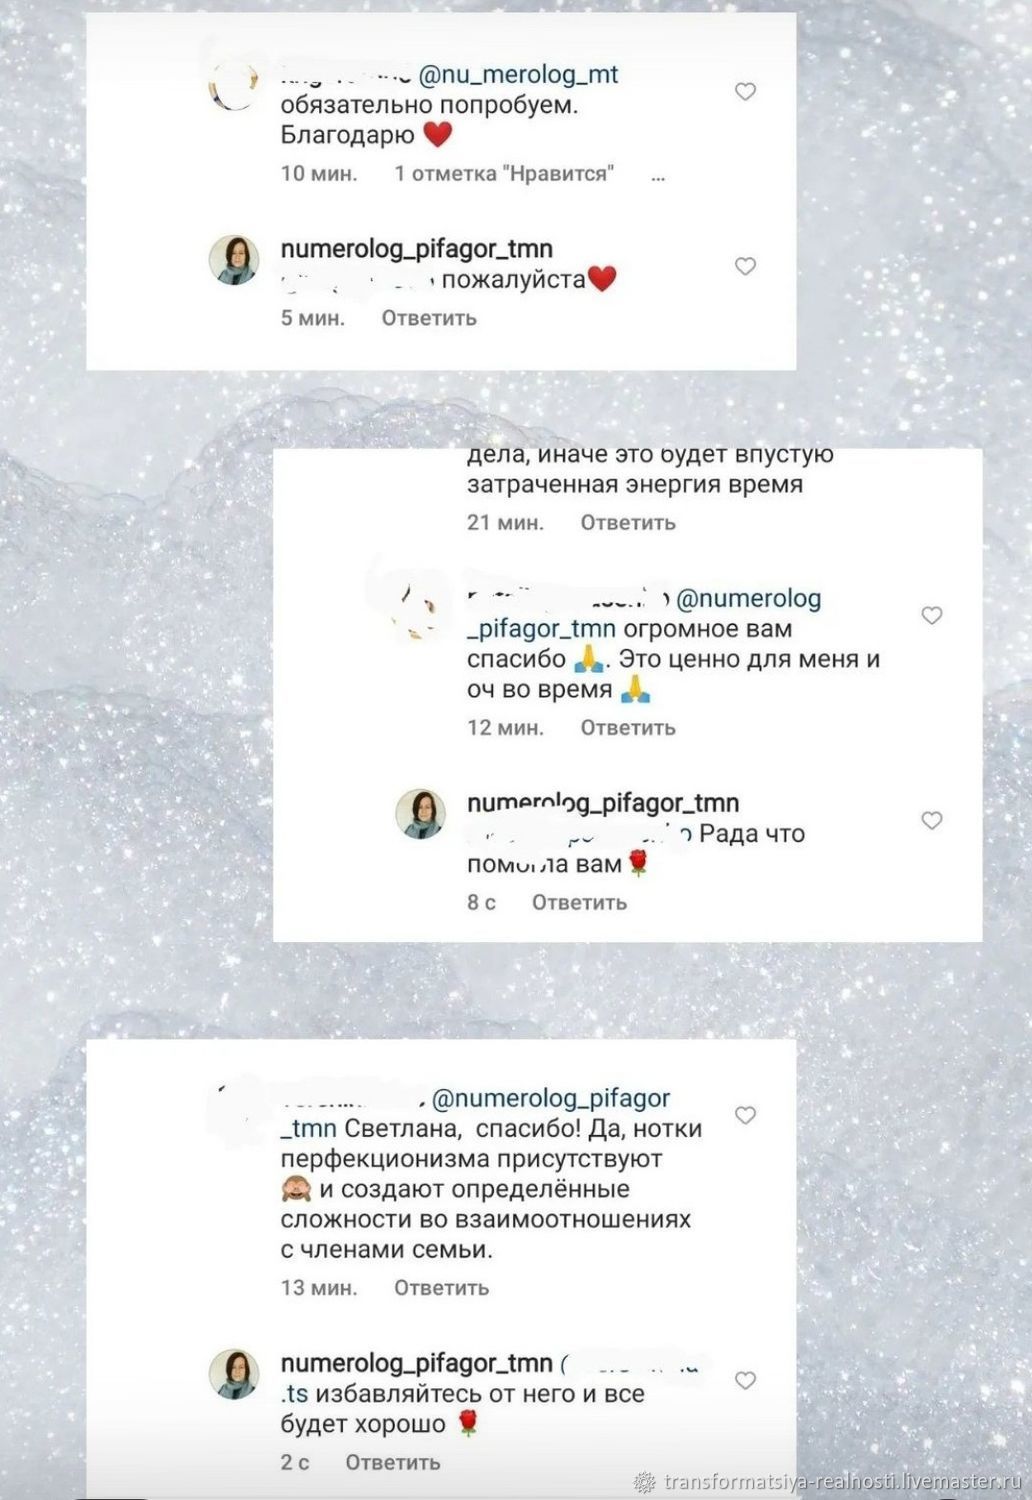This screenshot has width=1032, height=1500.
Task: Reply to the 12 мин. thank-you comment
Action: point(628,728)
